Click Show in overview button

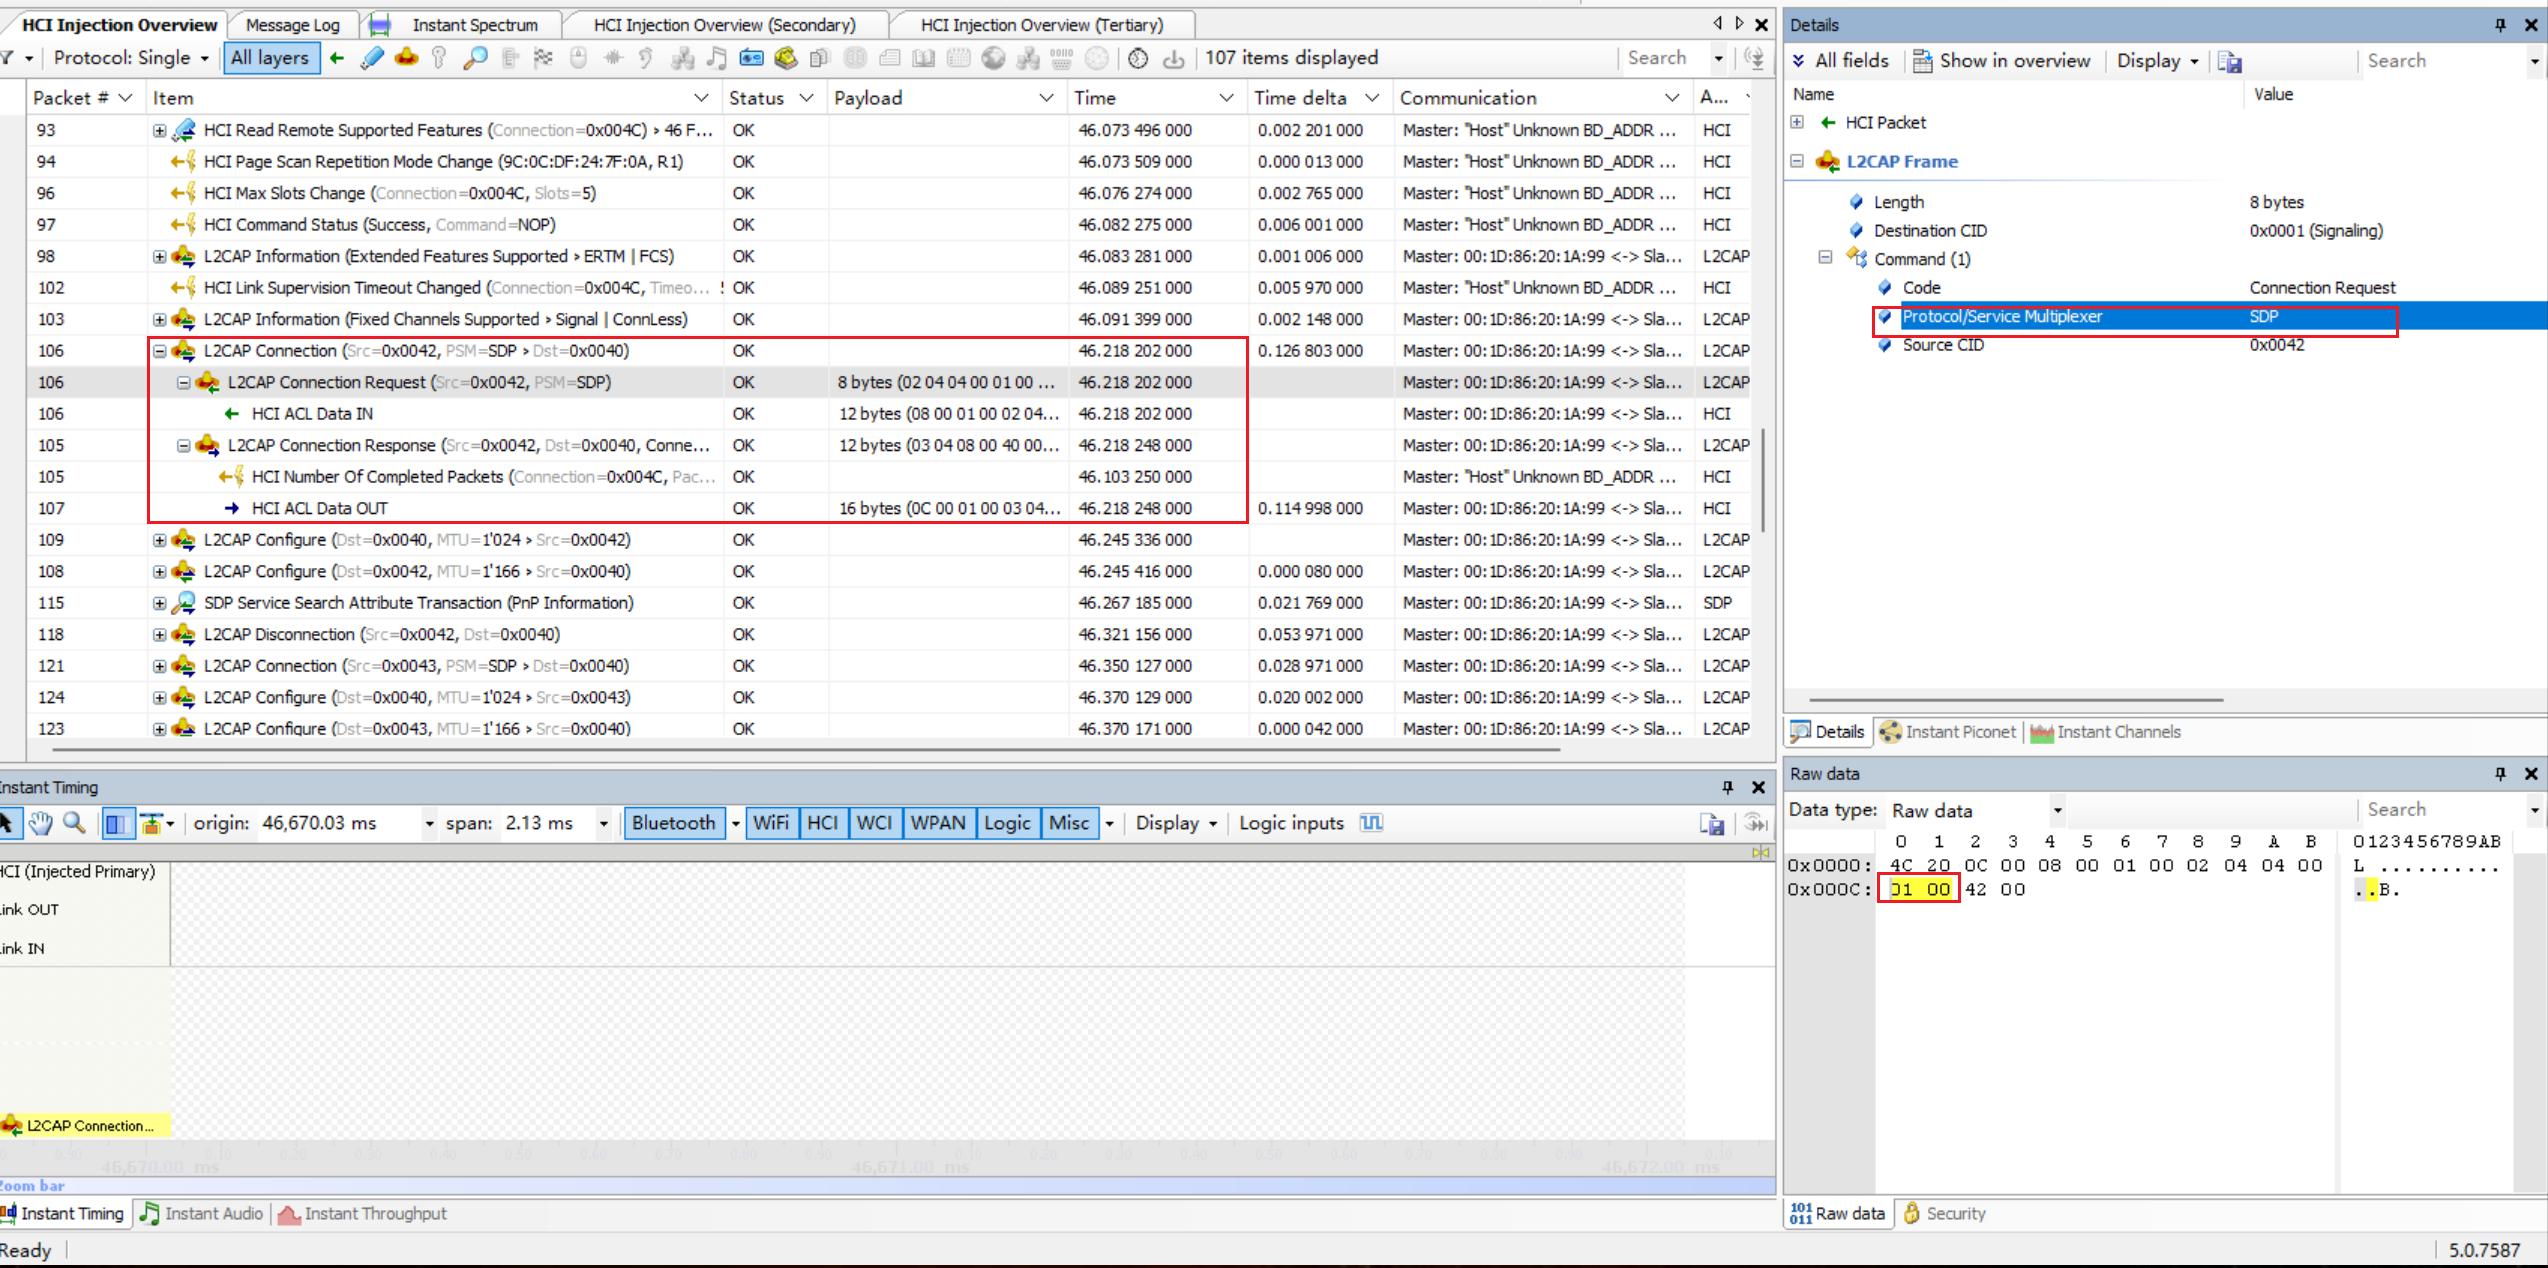point(2002,61)
